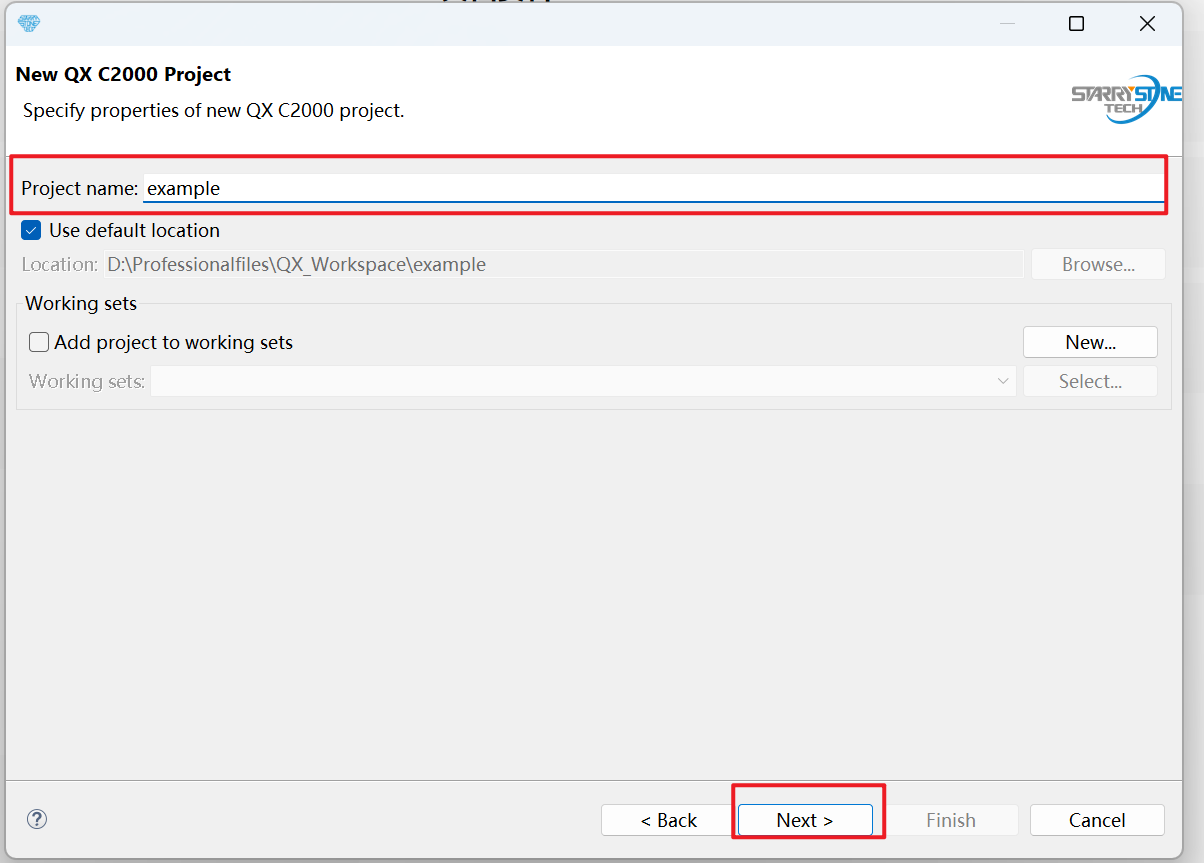1204x863 pixels.
Task: Maximize the wizard window
Action: coord(1076,24)
